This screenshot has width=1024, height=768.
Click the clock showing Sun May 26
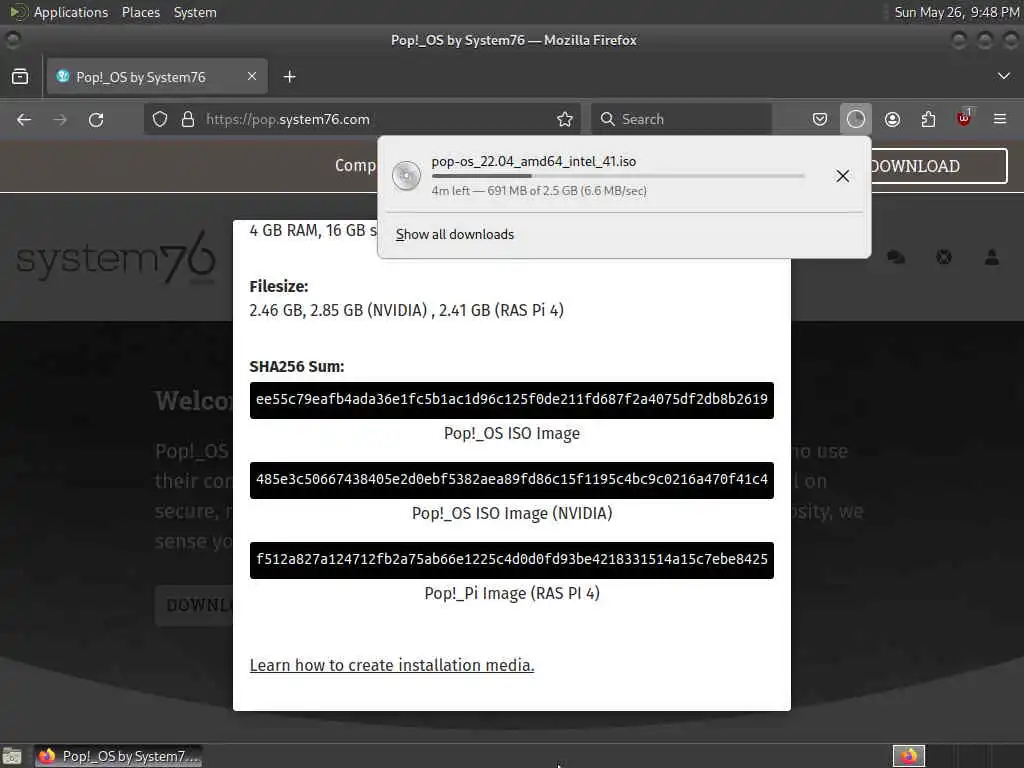coord(956,12)
